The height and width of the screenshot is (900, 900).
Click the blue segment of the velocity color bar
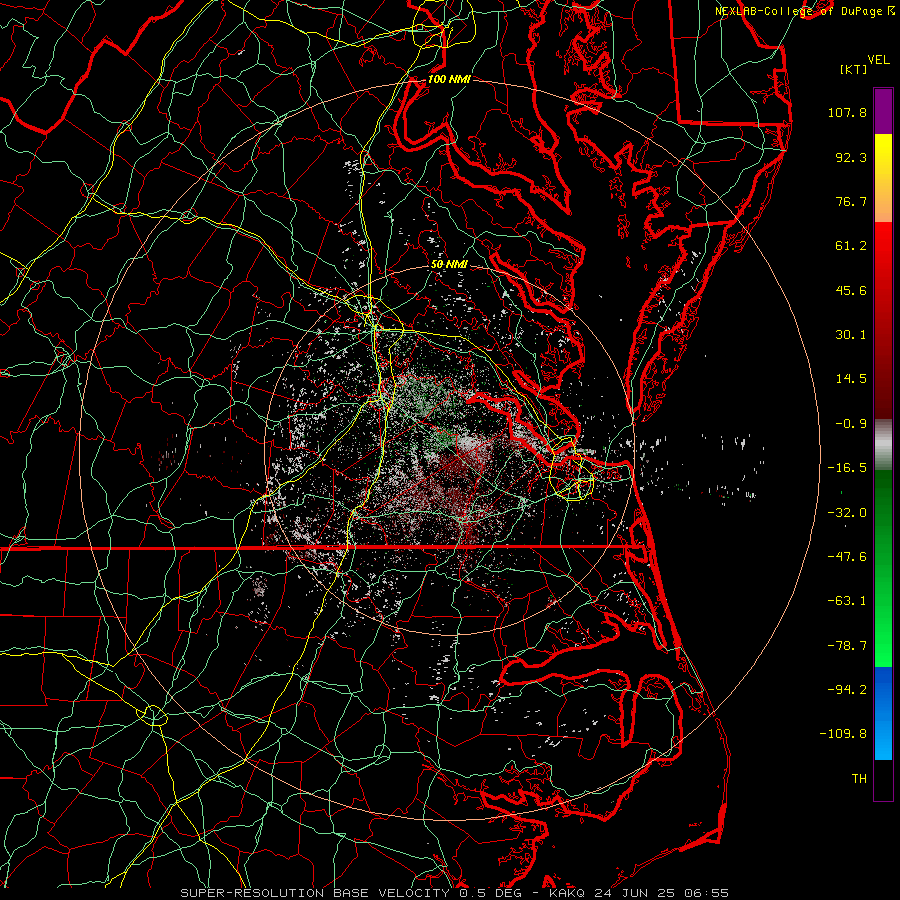pyautogui.click(x=883, y=713)
